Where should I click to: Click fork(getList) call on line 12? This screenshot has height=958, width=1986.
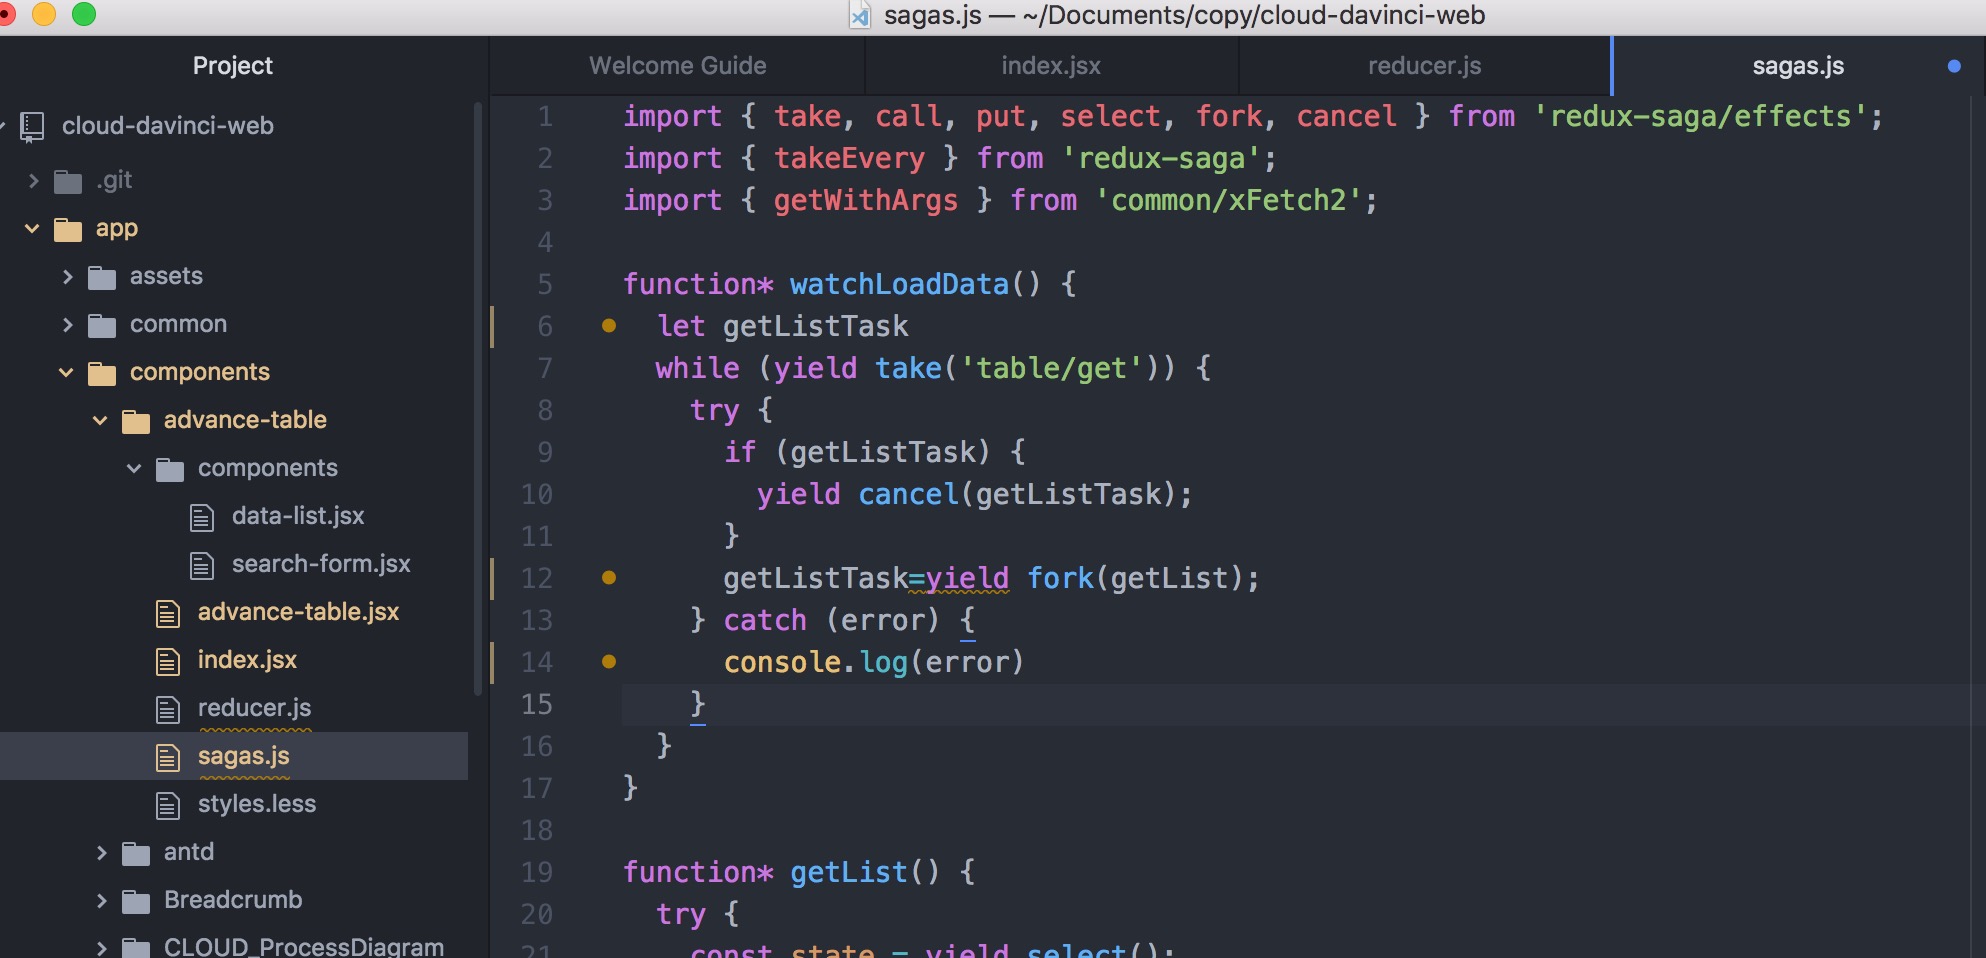pyautogui.click(x=1134, y=579)
